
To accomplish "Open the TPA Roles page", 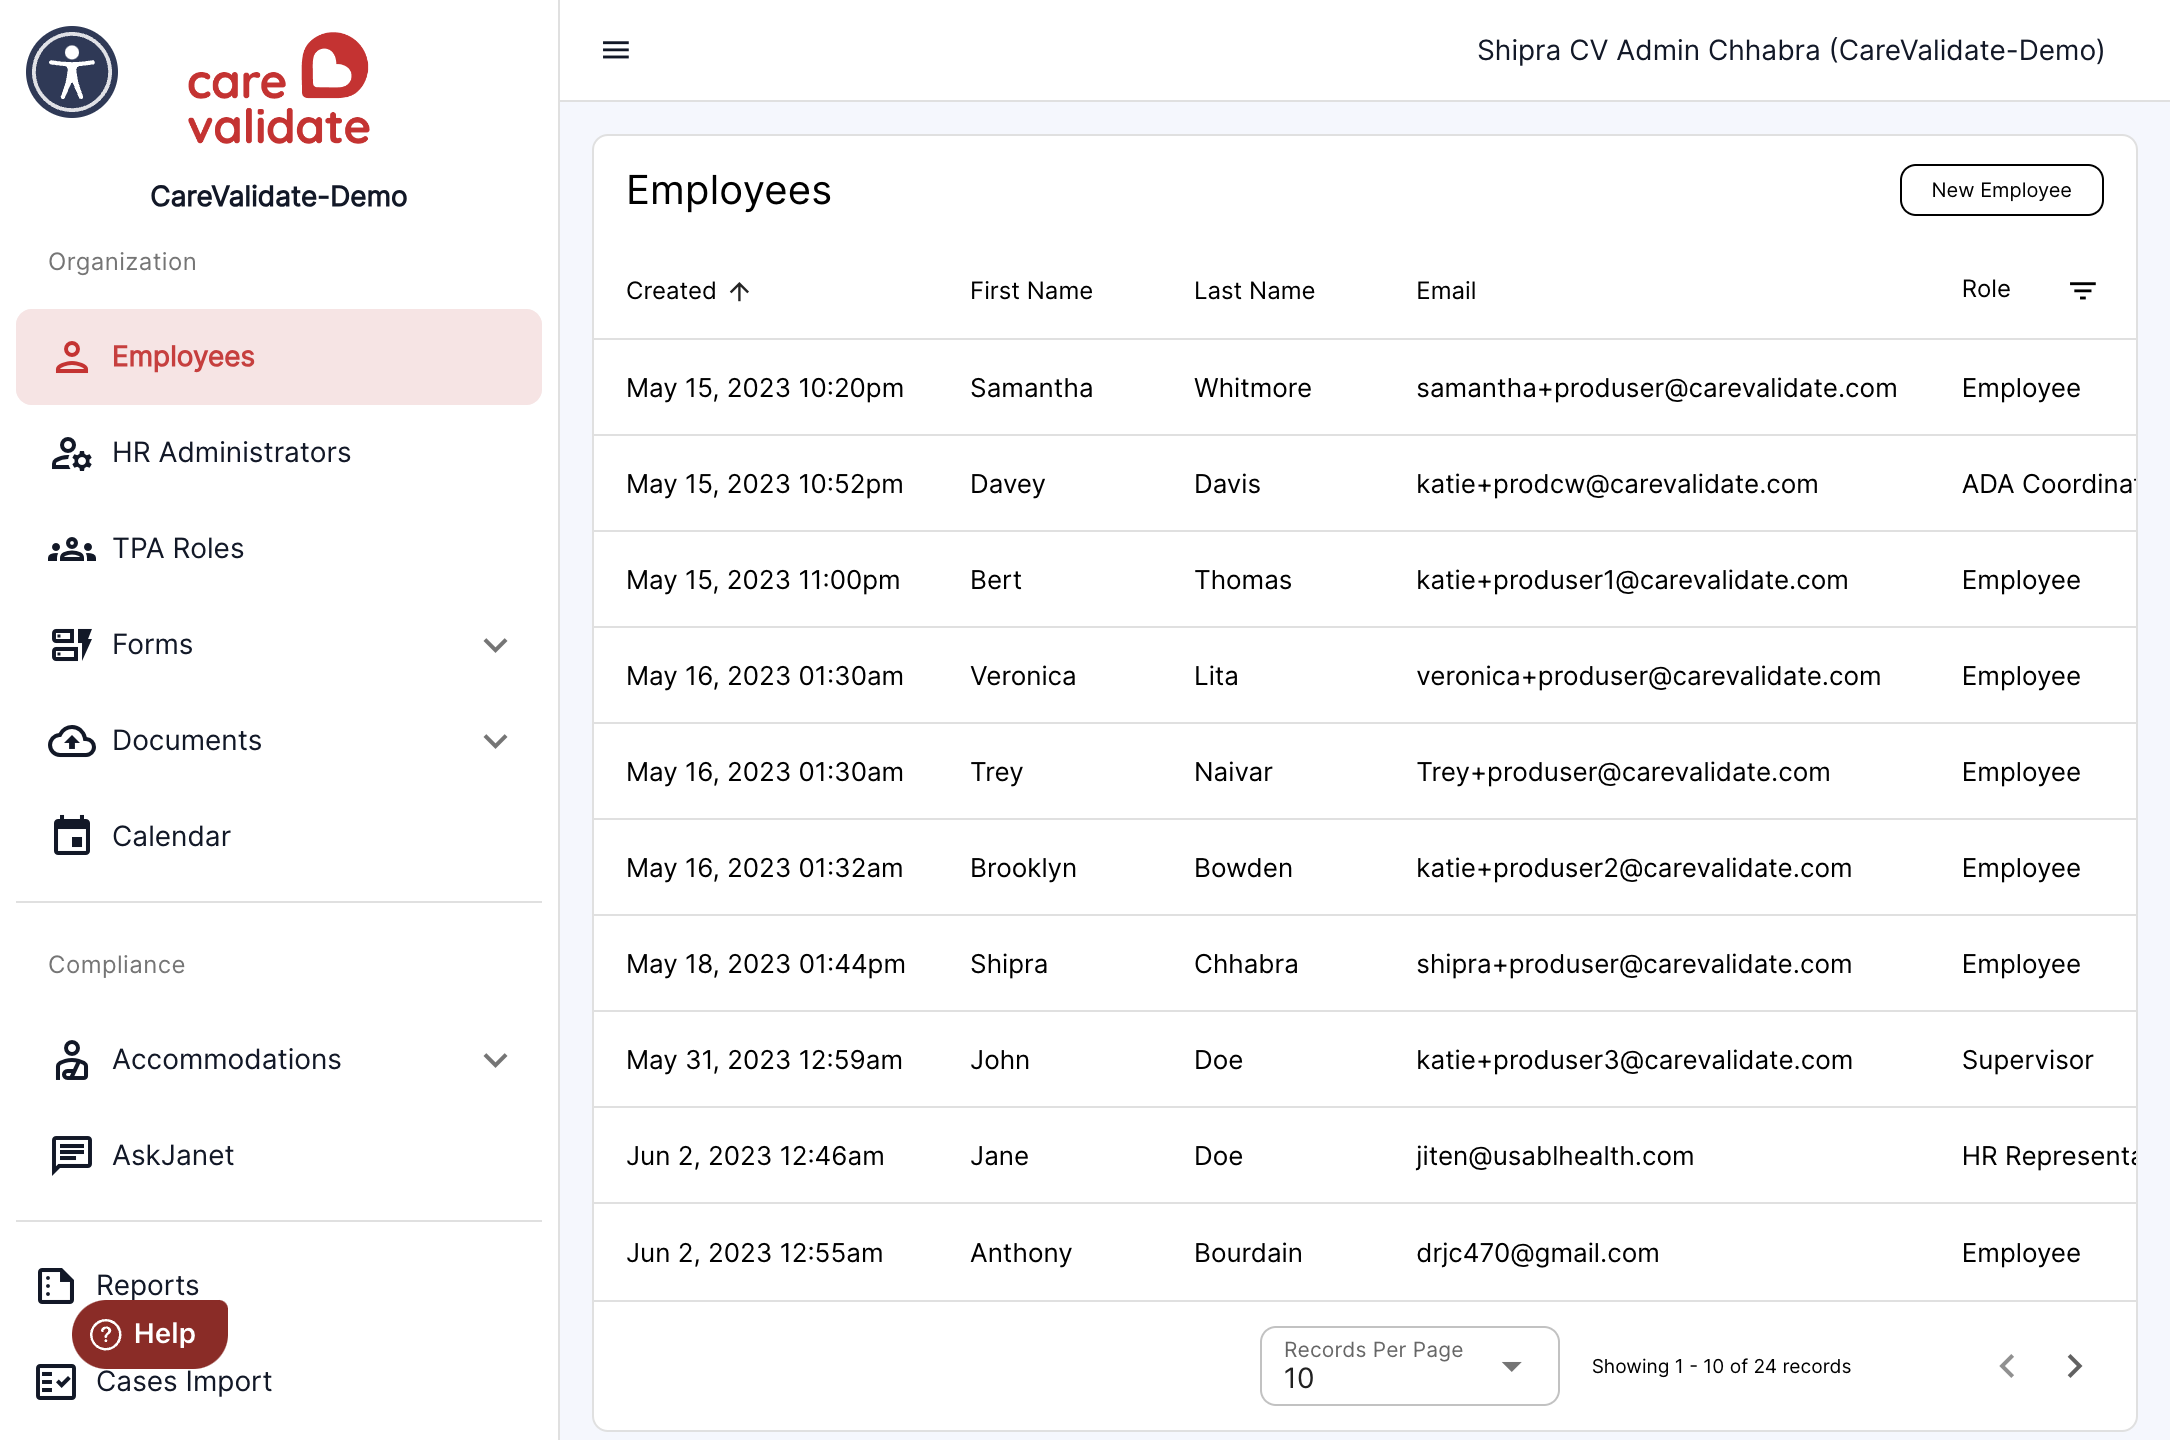I will (x=279, y=549).
